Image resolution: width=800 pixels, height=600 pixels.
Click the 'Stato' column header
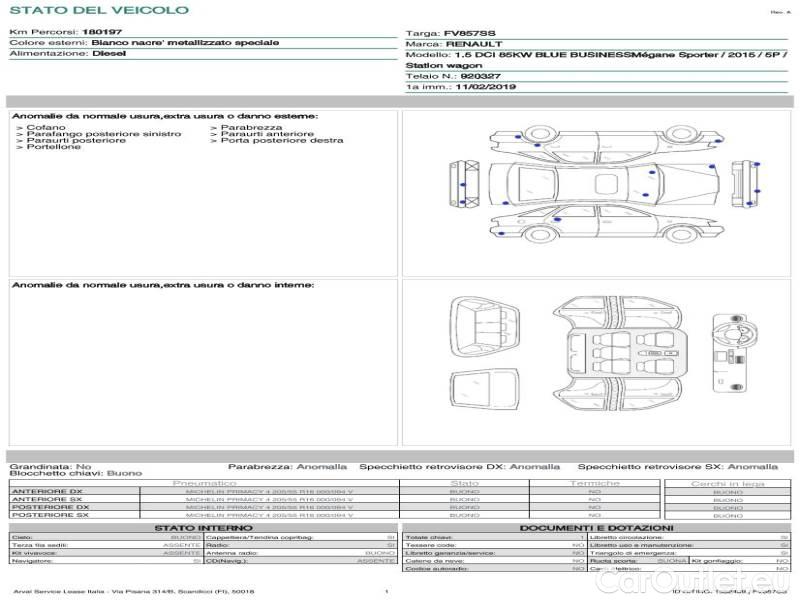464,483
